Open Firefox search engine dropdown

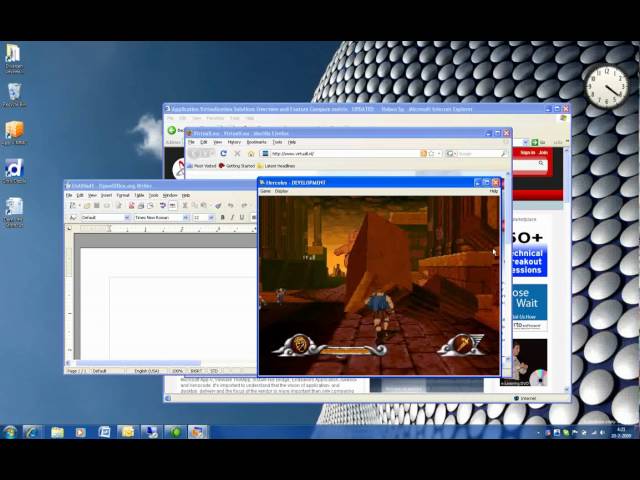pos(451,153)
